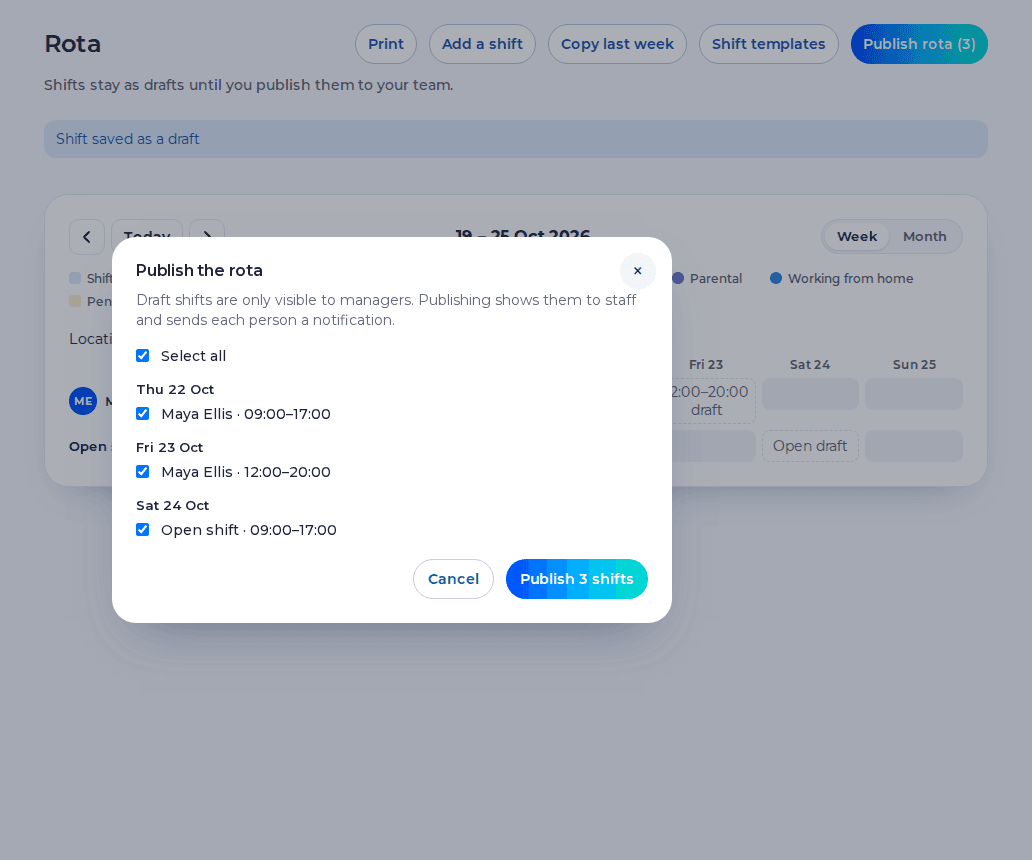Click the empty Saturday 24 cell in Maya's row

coord(810,394)
